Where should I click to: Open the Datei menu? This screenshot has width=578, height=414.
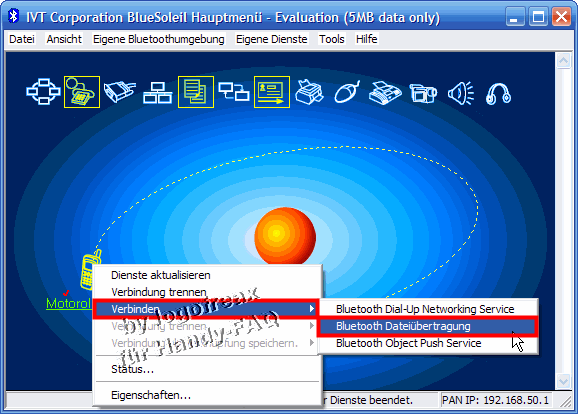click(x=22, y=39)
